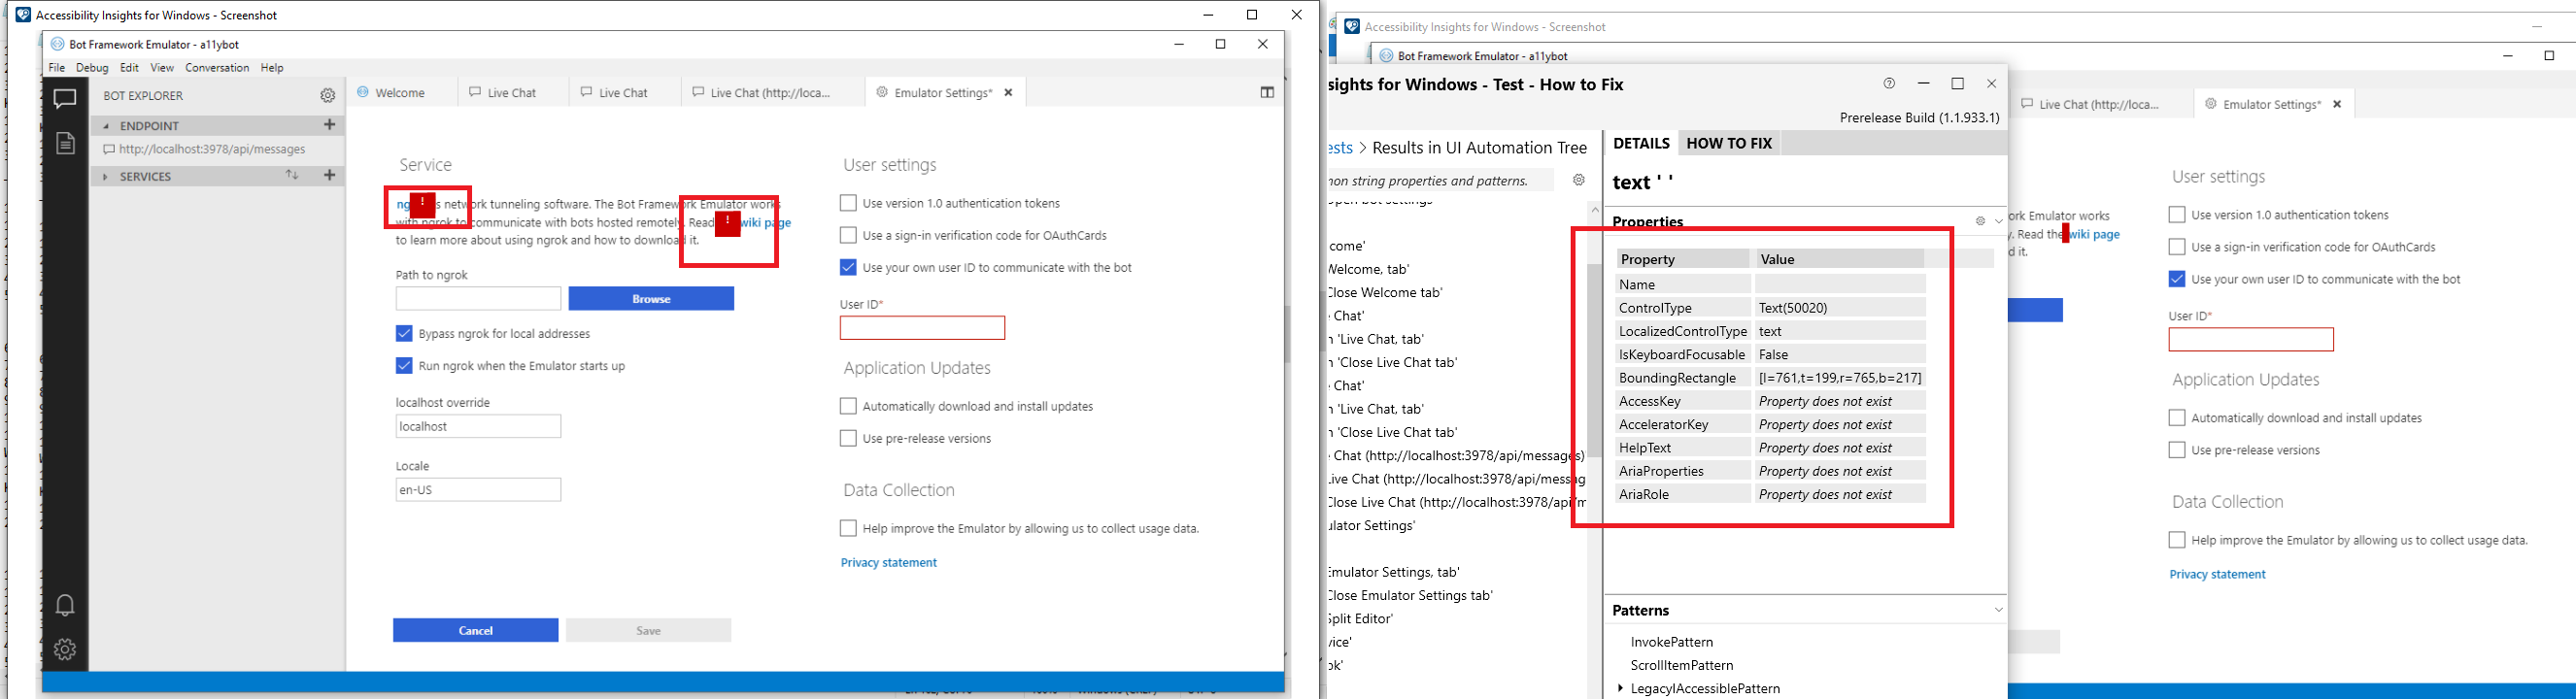Switch to the HOW TO FIX tab
Viewport: 2576px width, 699px height.
tap(1729, 143)
